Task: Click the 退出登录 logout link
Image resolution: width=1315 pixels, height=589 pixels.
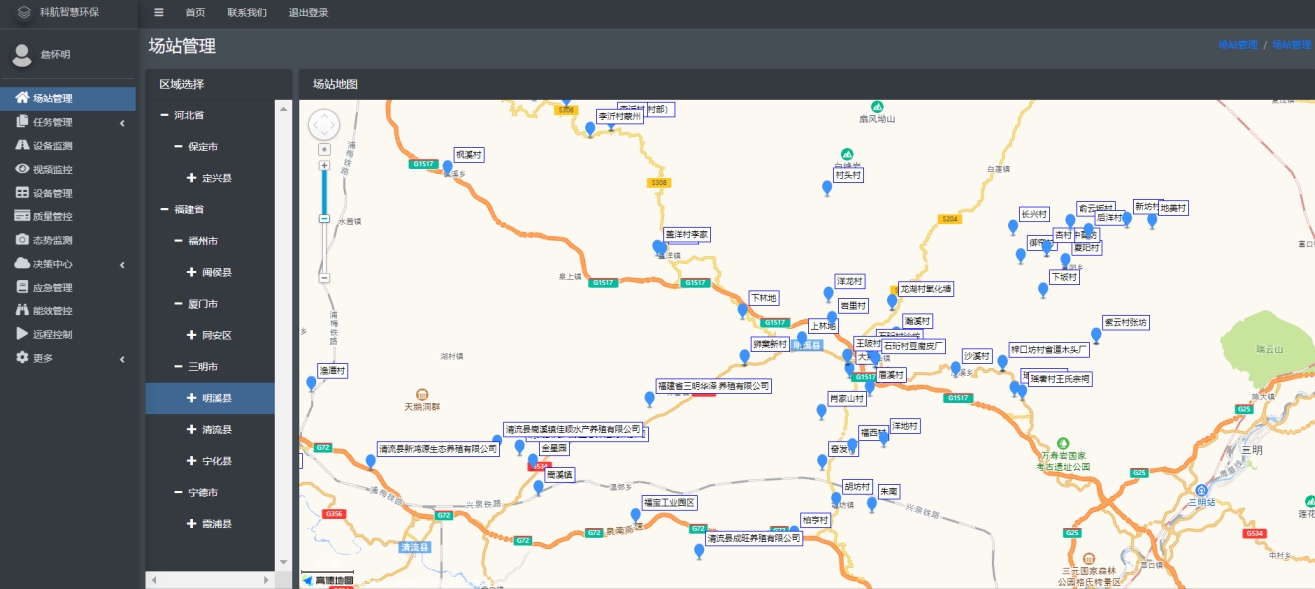Action: click(308, 13)
